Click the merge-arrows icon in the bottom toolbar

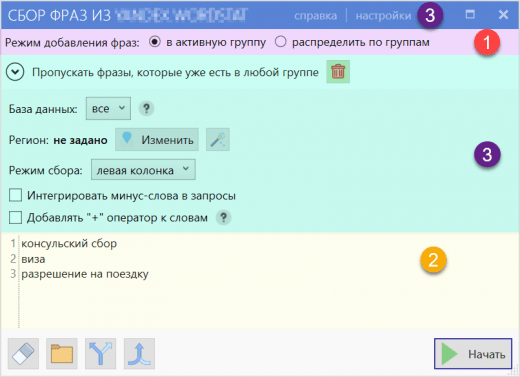tap(139, 353)
